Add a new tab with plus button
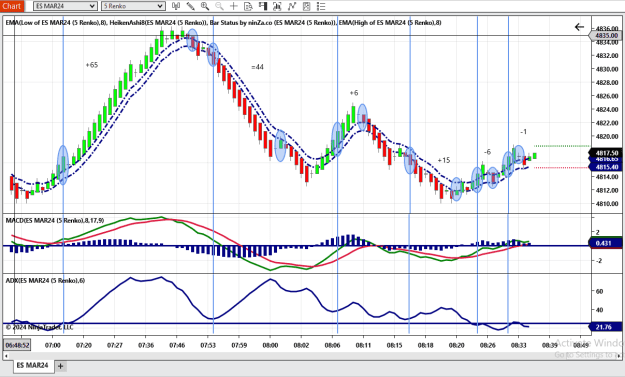 60,366
